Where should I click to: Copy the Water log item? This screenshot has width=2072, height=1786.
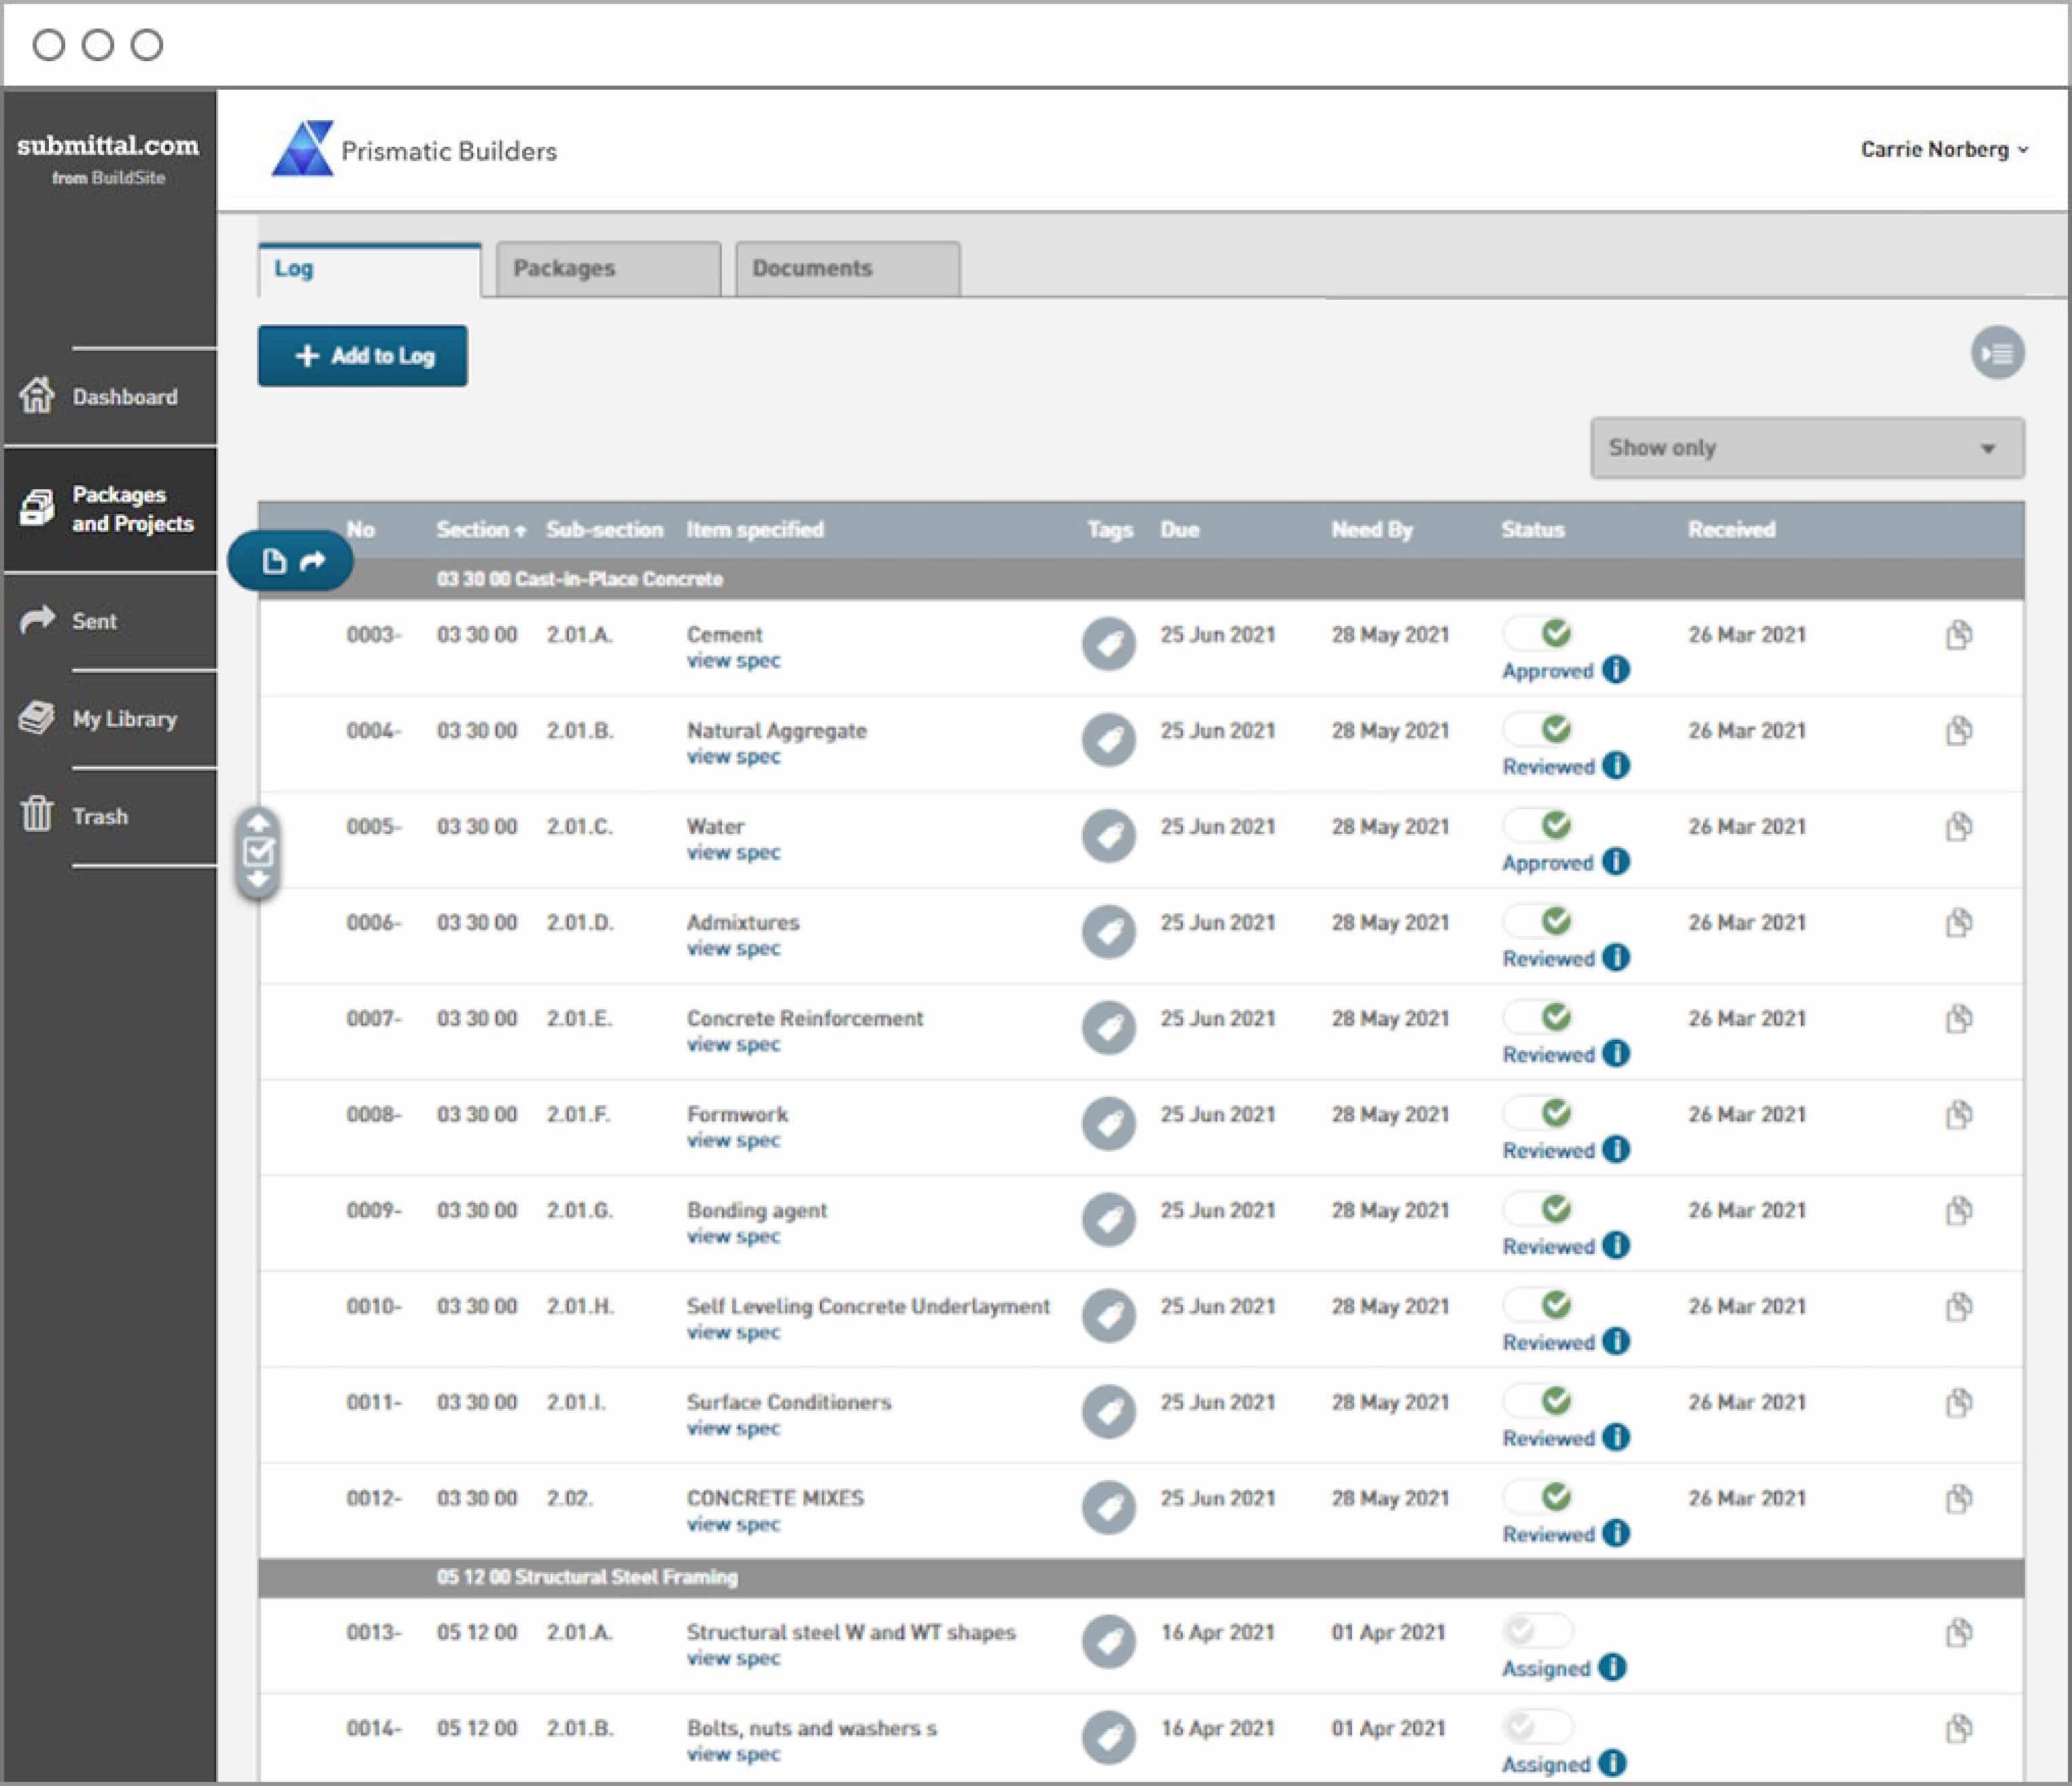(1959, 827)
